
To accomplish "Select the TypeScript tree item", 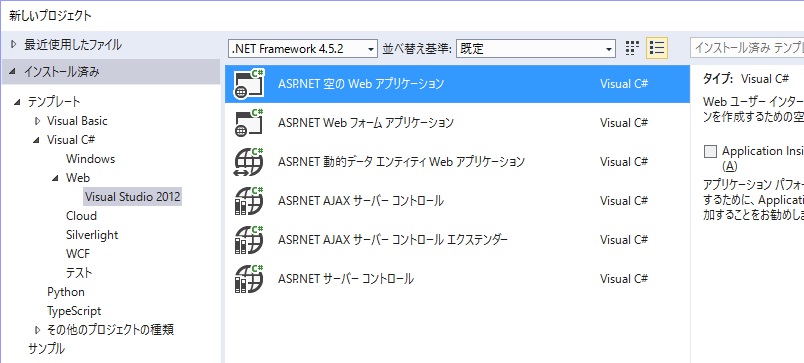I will 74,311.
